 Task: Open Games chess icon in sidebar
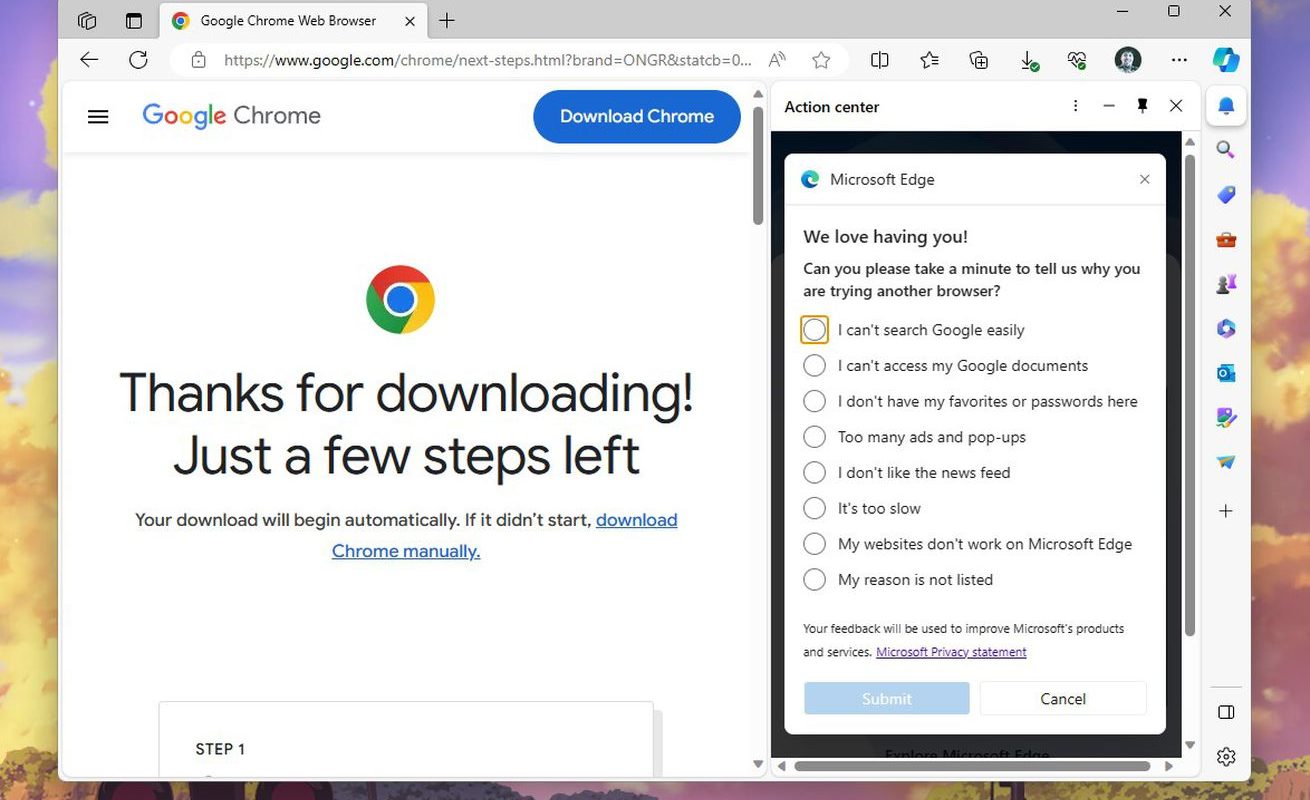pos(1226,284)
